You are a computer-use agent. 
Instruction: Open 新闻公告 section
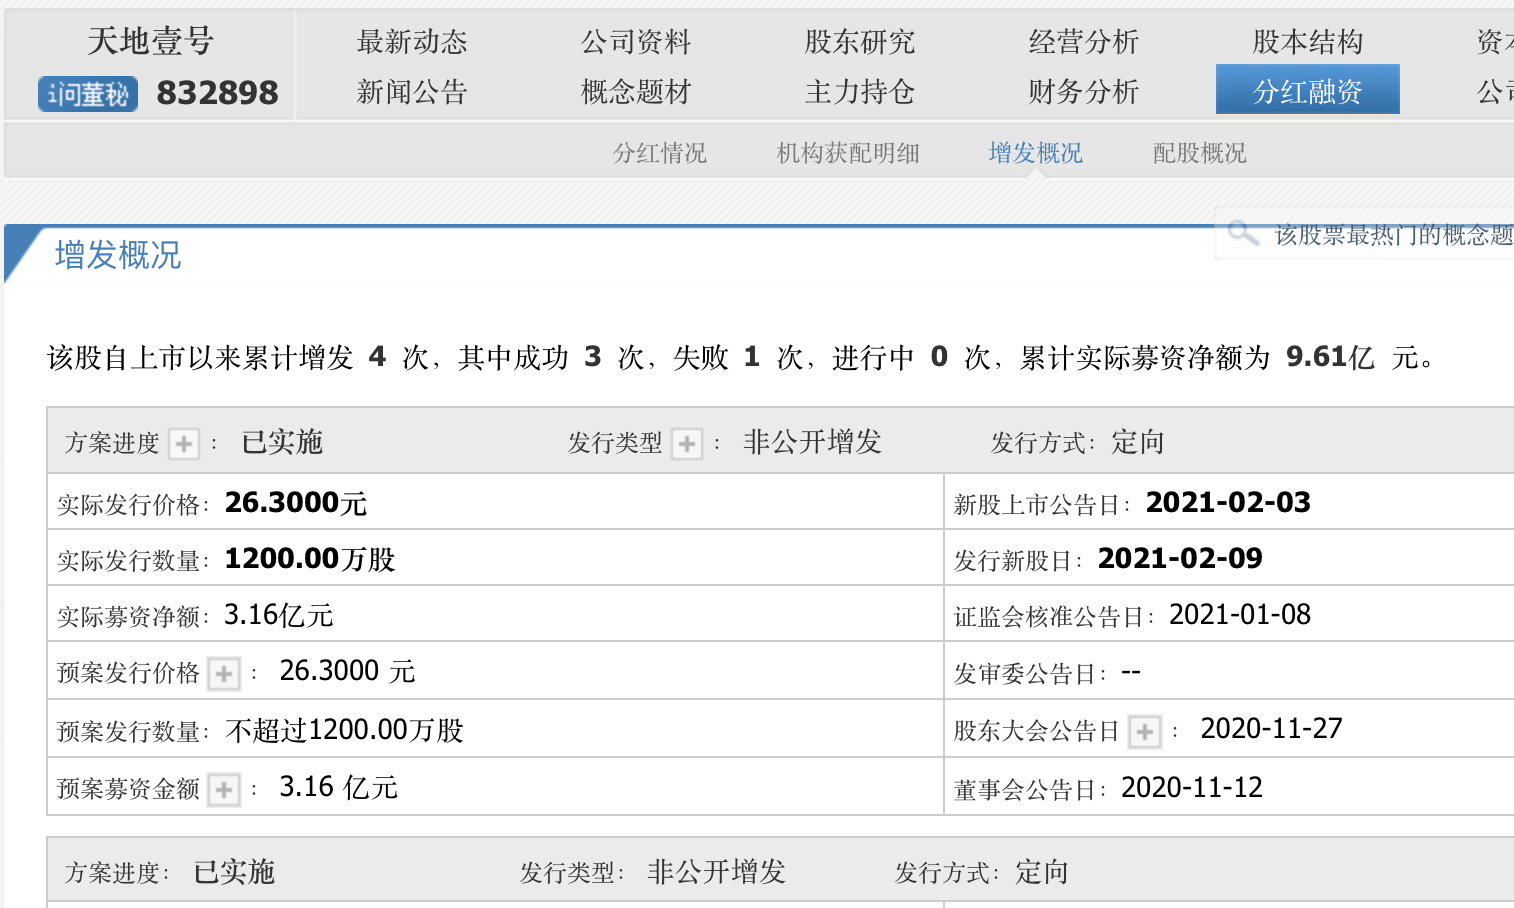point(412,92)
